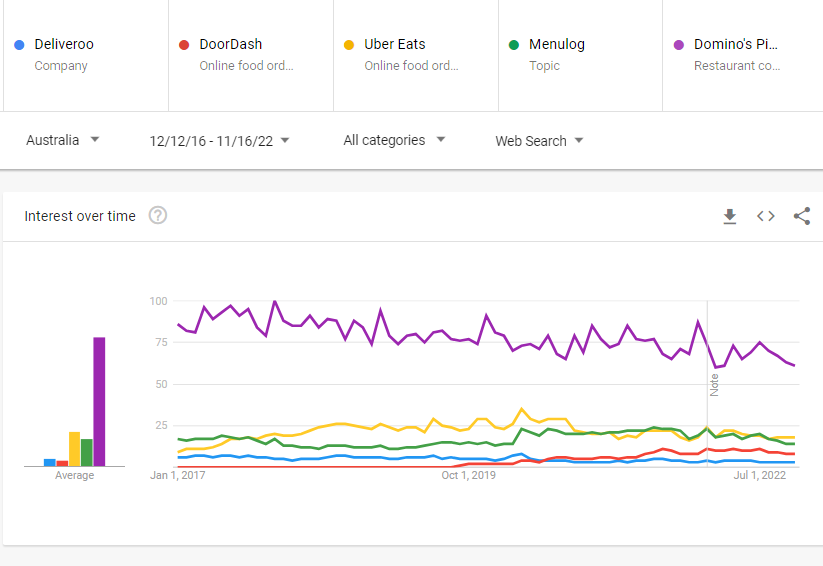The image size is (823, 566).
Task: Open the Web Search type dropdown
Action: click(539, 141)
